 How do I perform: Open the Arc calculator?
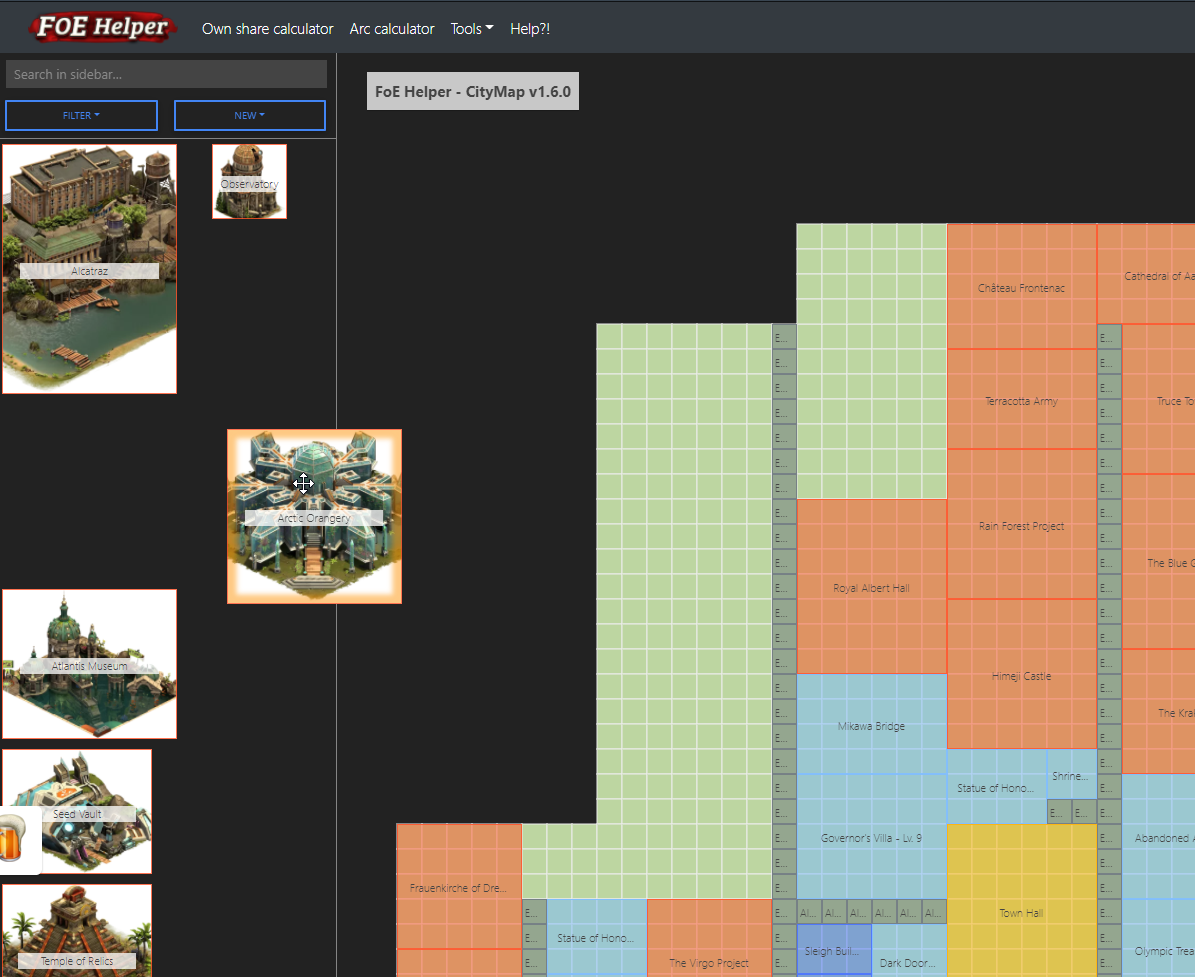coord(392,29)
